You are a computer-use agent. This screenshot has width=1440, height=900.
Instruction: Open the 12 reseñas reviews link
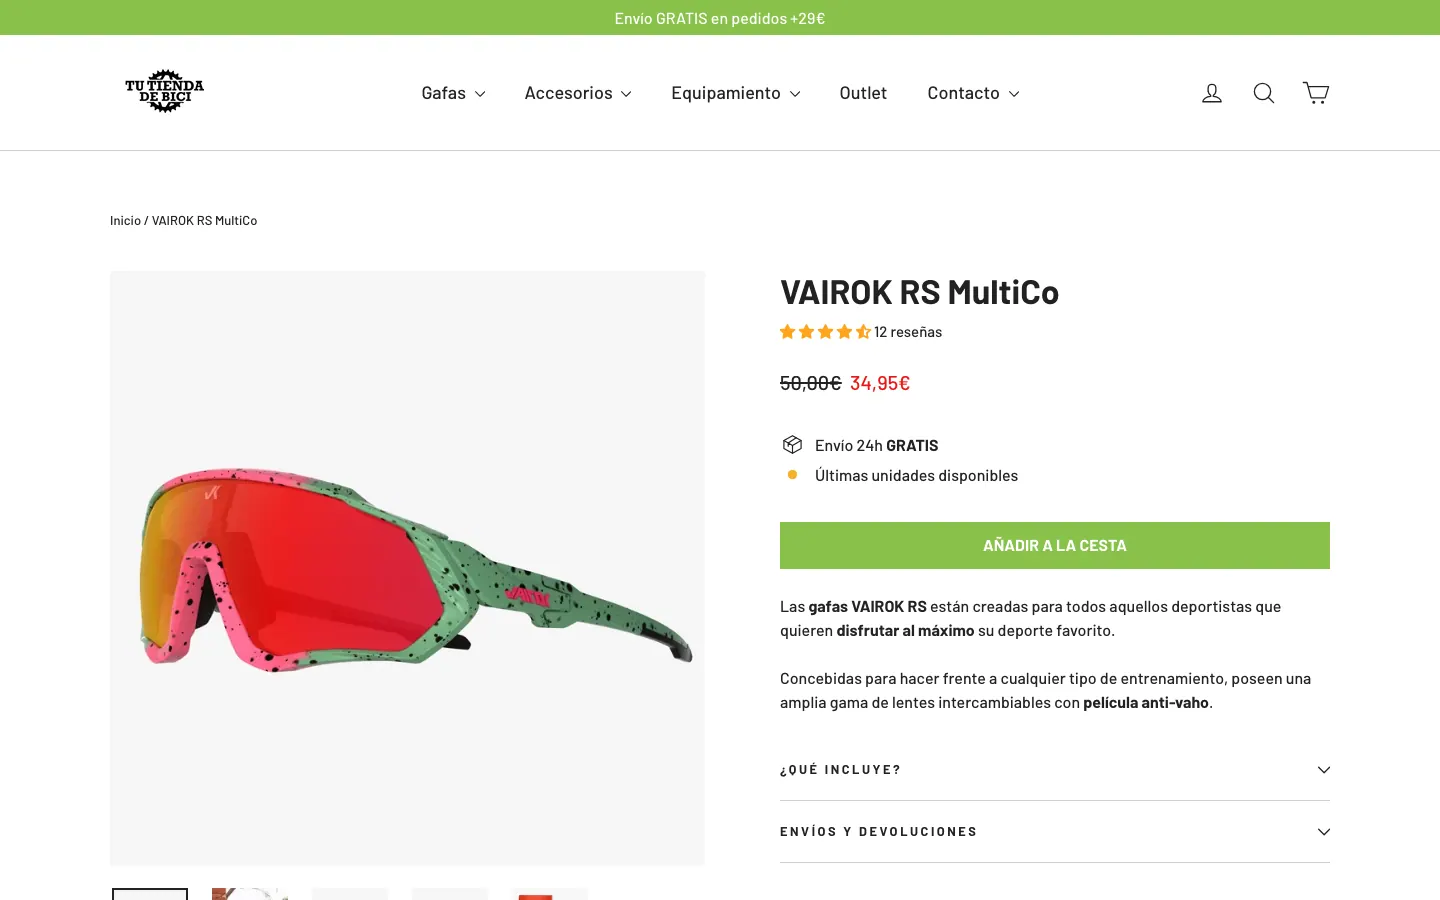coord(908,332)
